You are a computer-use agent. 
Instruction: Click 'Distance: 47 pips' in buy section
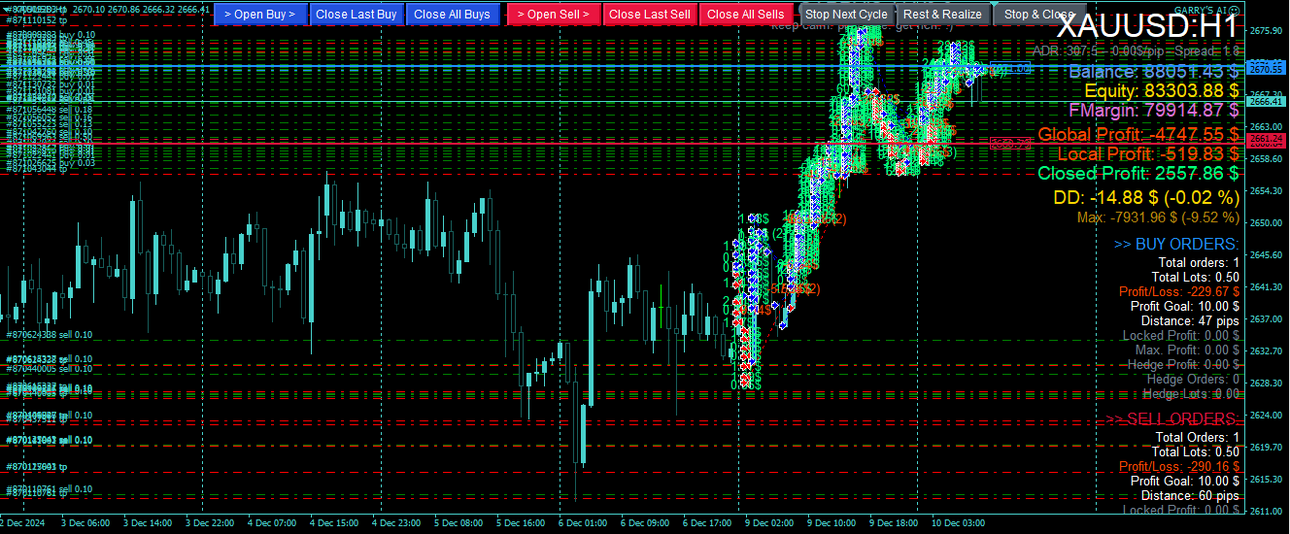(1190, 321)
